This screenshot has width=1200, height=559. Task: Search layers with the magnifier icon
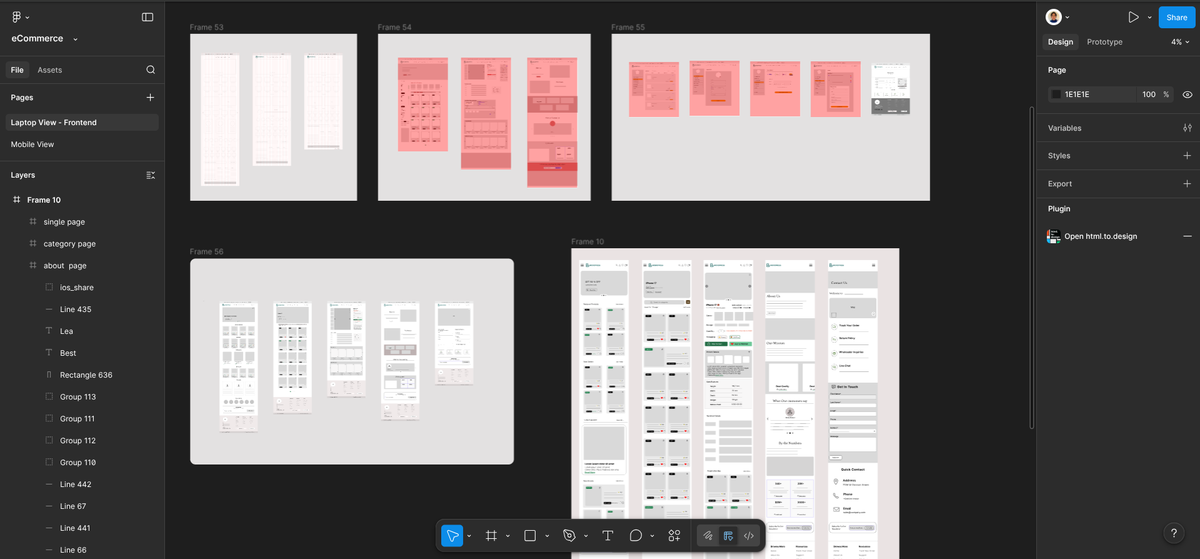150,70
